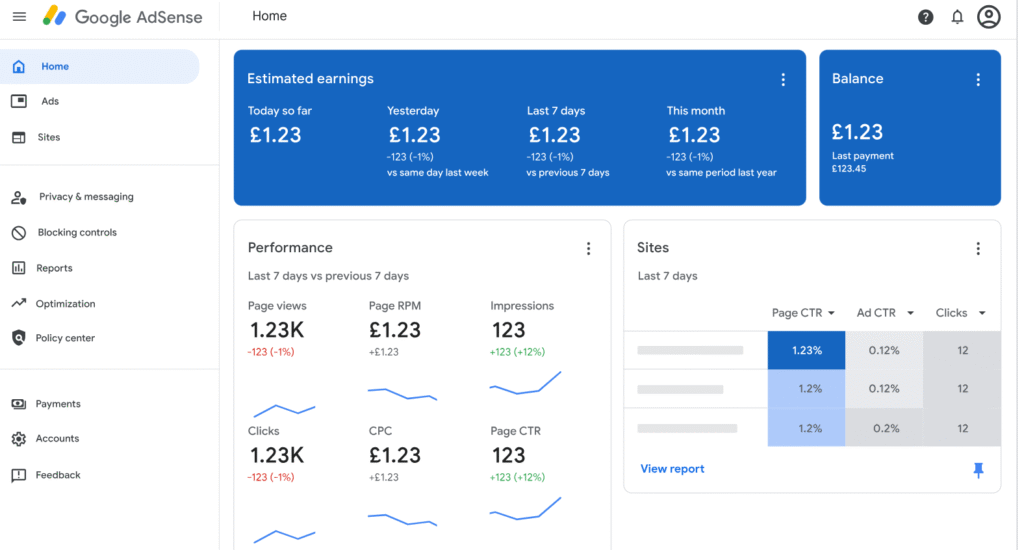The height and width of the screenshot is (550, 1024).
Task: Click the dark blue 1.23% Page CTR cell
Action: pos(806,351)
